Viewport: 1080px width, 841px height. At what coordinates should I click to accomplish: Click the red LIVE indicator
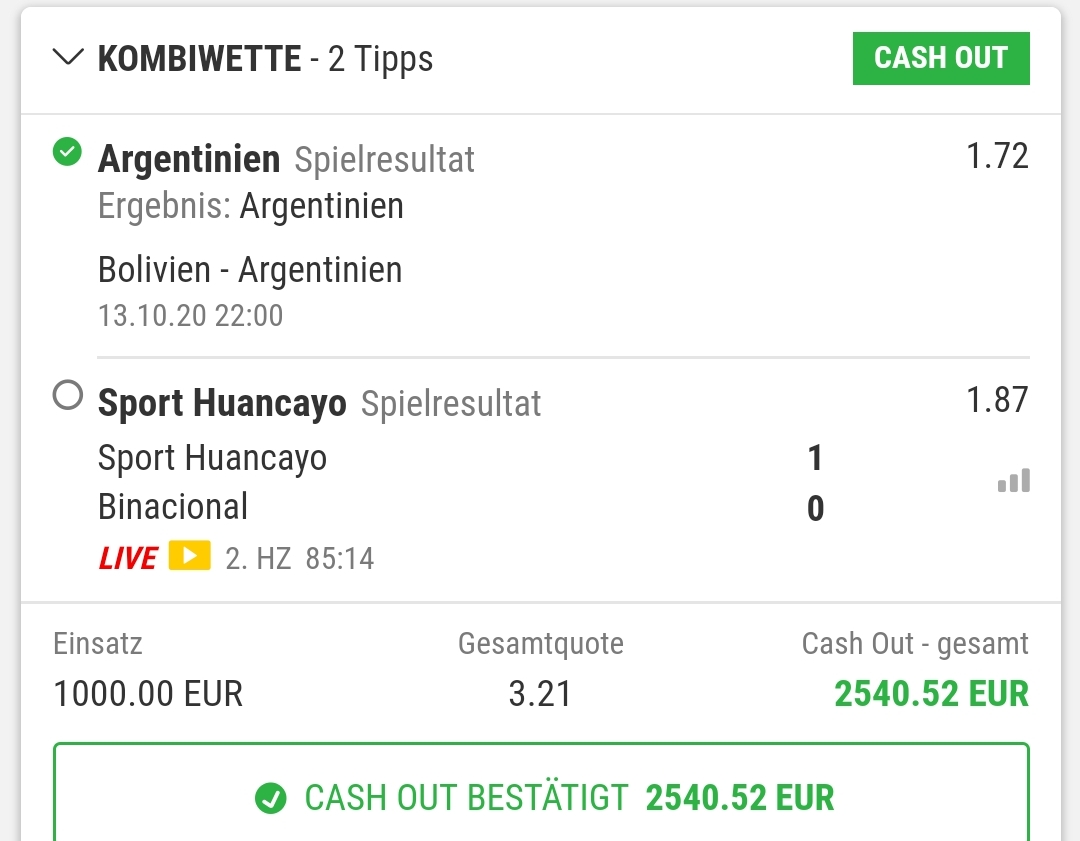(x=127, y=557)
